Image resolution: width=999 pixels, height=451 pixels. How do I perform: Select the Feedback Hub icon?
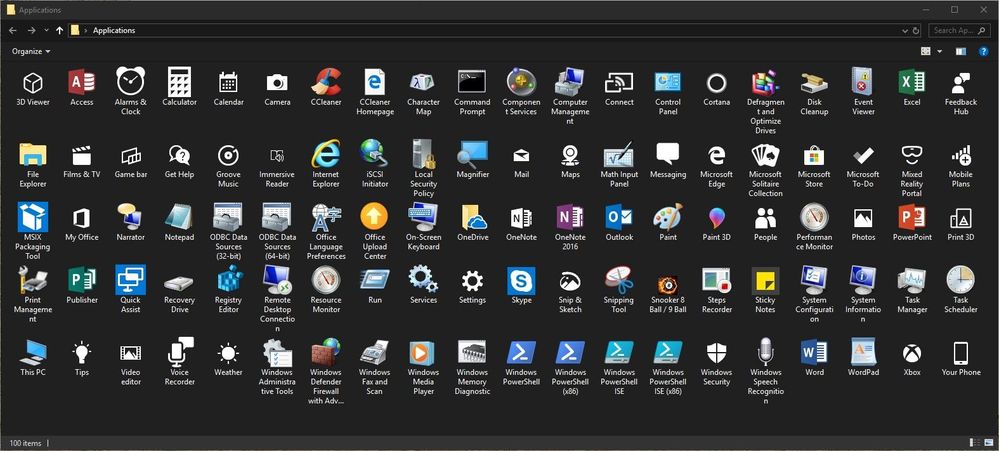[961, 82]
